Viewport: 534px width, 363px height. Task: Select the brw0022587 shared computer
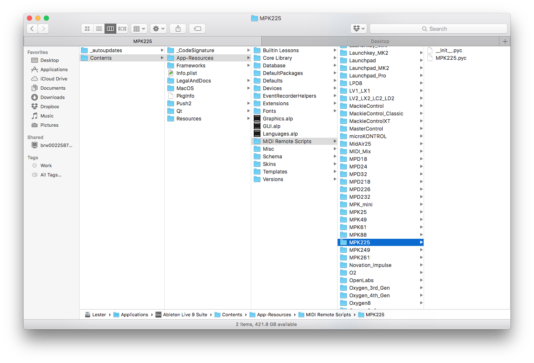(x=56, y=145)
